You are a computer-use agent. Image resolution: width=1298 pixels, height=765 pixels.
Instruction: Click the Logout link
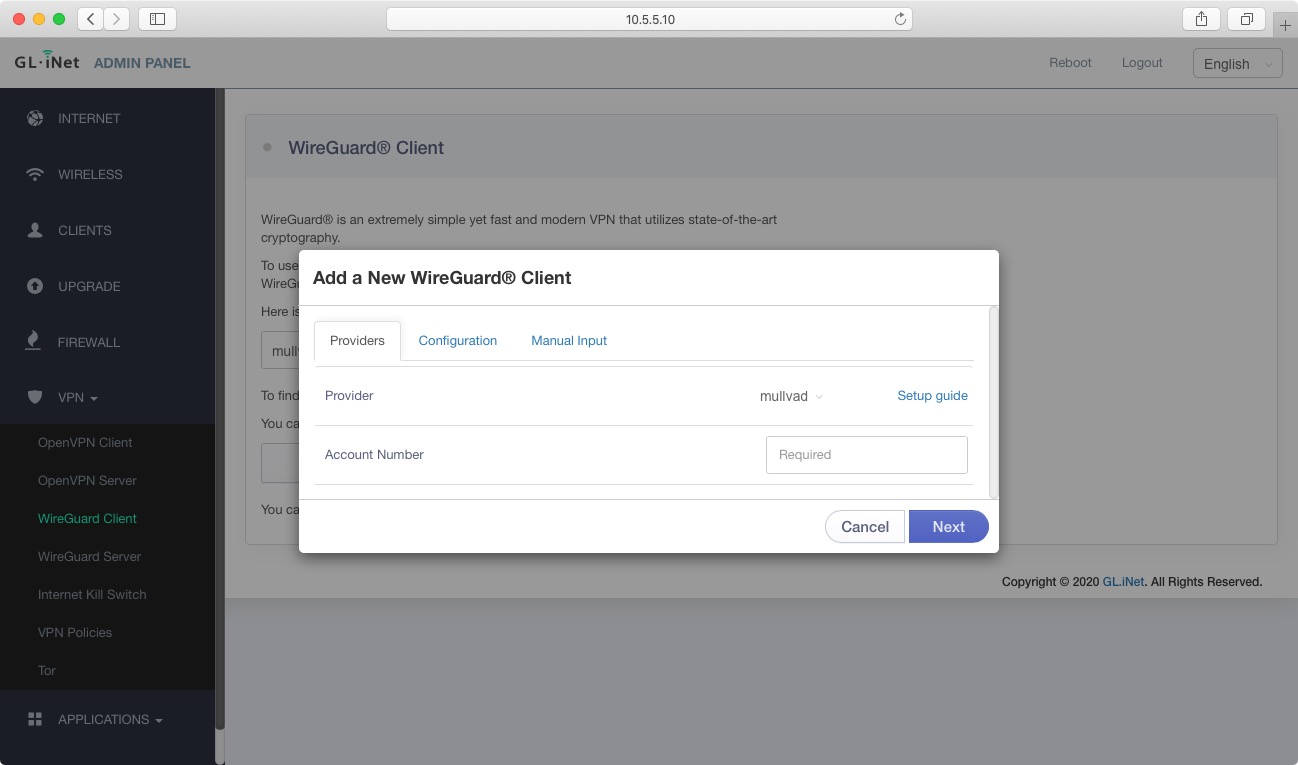point(1142,62)
